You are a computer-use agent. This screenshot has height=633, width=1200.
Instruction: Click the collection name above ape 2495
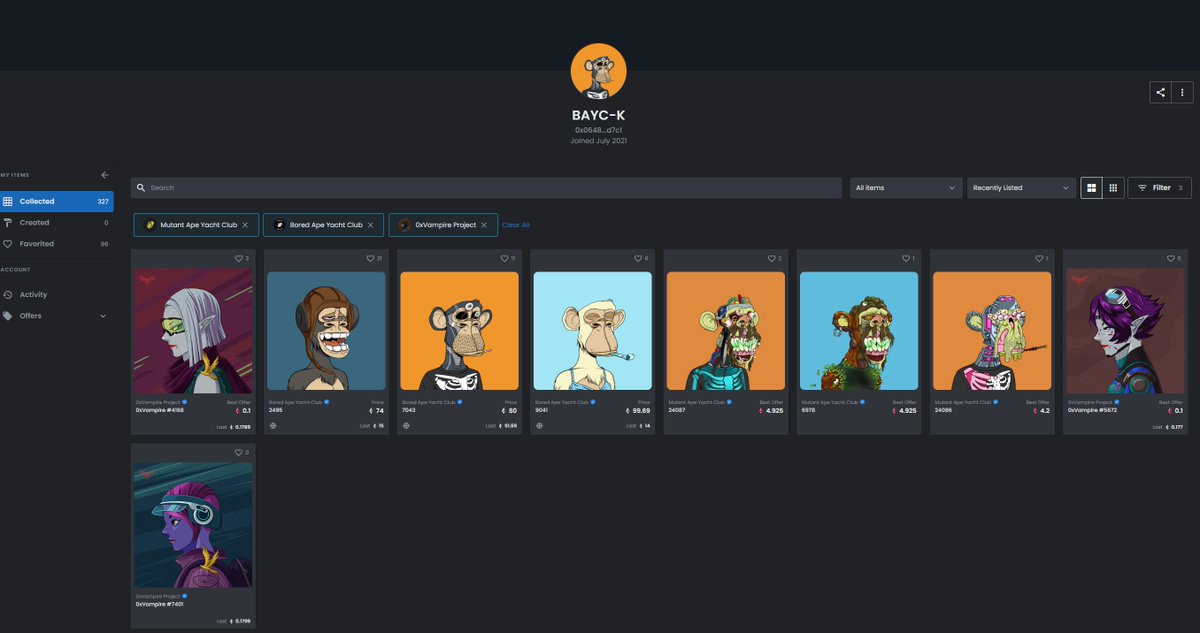coord(295,402)
